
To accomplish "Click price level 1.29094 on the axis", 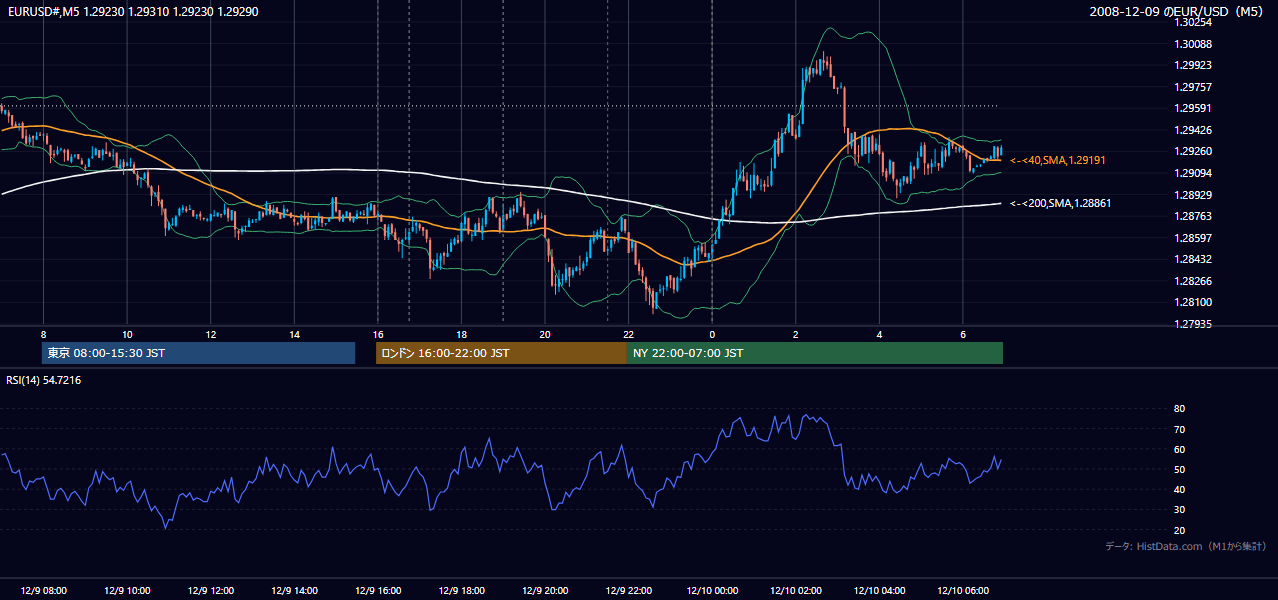I will tap(1193, 173).
